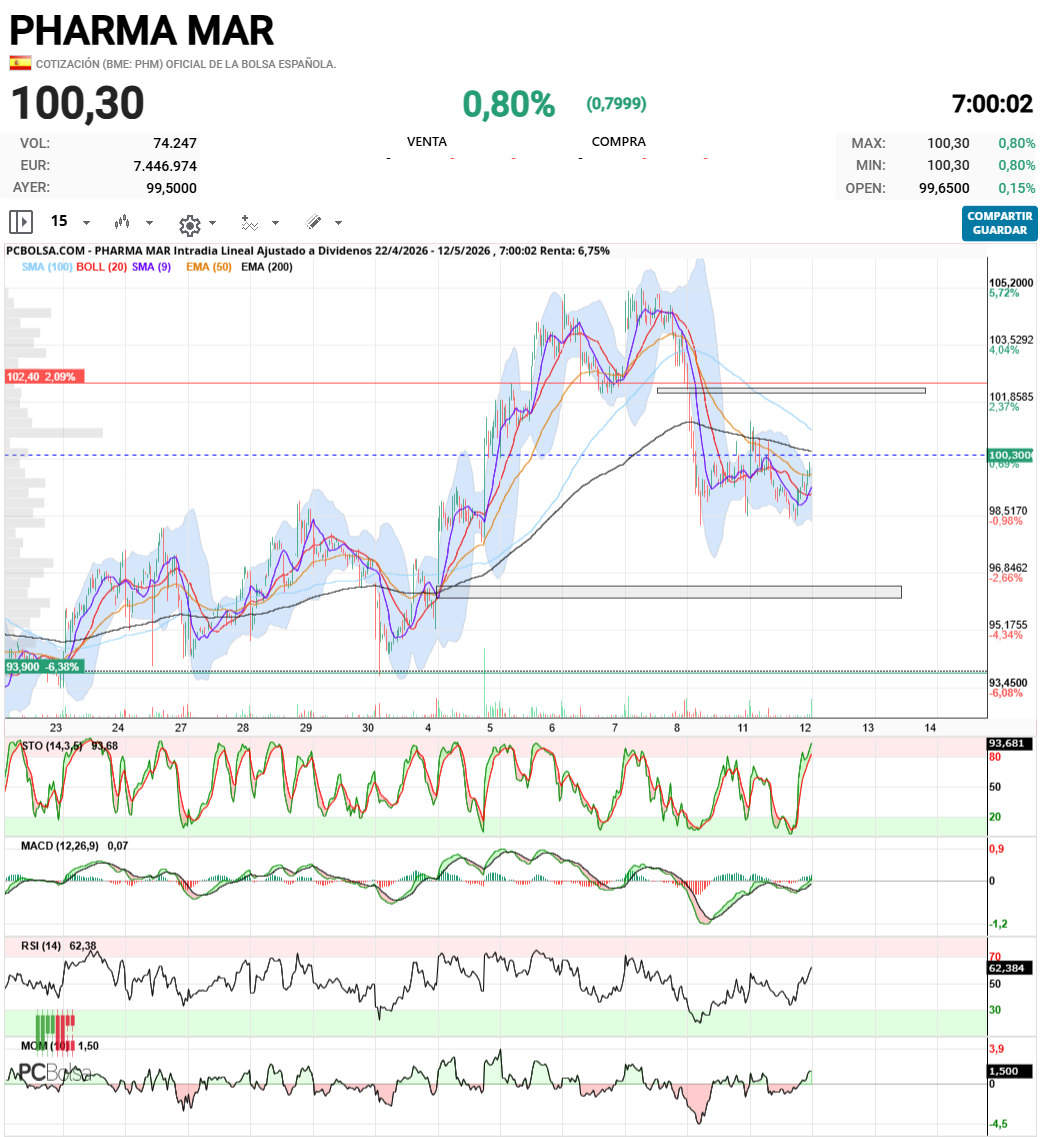
Task: Click the black 93,681 stochastic value tag
Action: coord(1010,743)
